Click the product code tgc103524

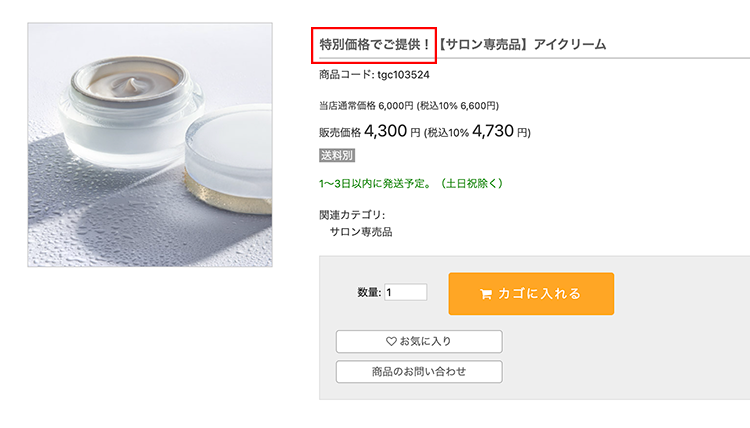click(x=403, y=75)
